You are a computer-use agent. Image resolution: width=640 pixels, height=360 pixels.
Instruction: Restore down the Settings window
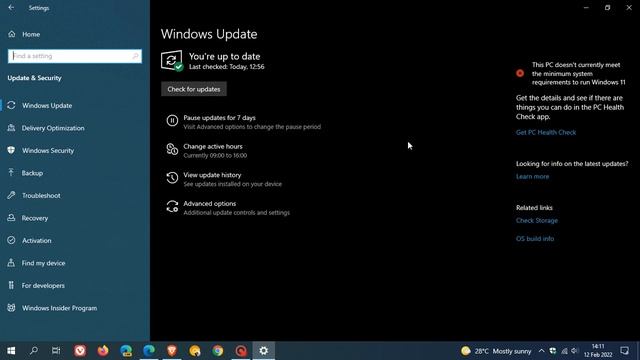click(607, 7)
